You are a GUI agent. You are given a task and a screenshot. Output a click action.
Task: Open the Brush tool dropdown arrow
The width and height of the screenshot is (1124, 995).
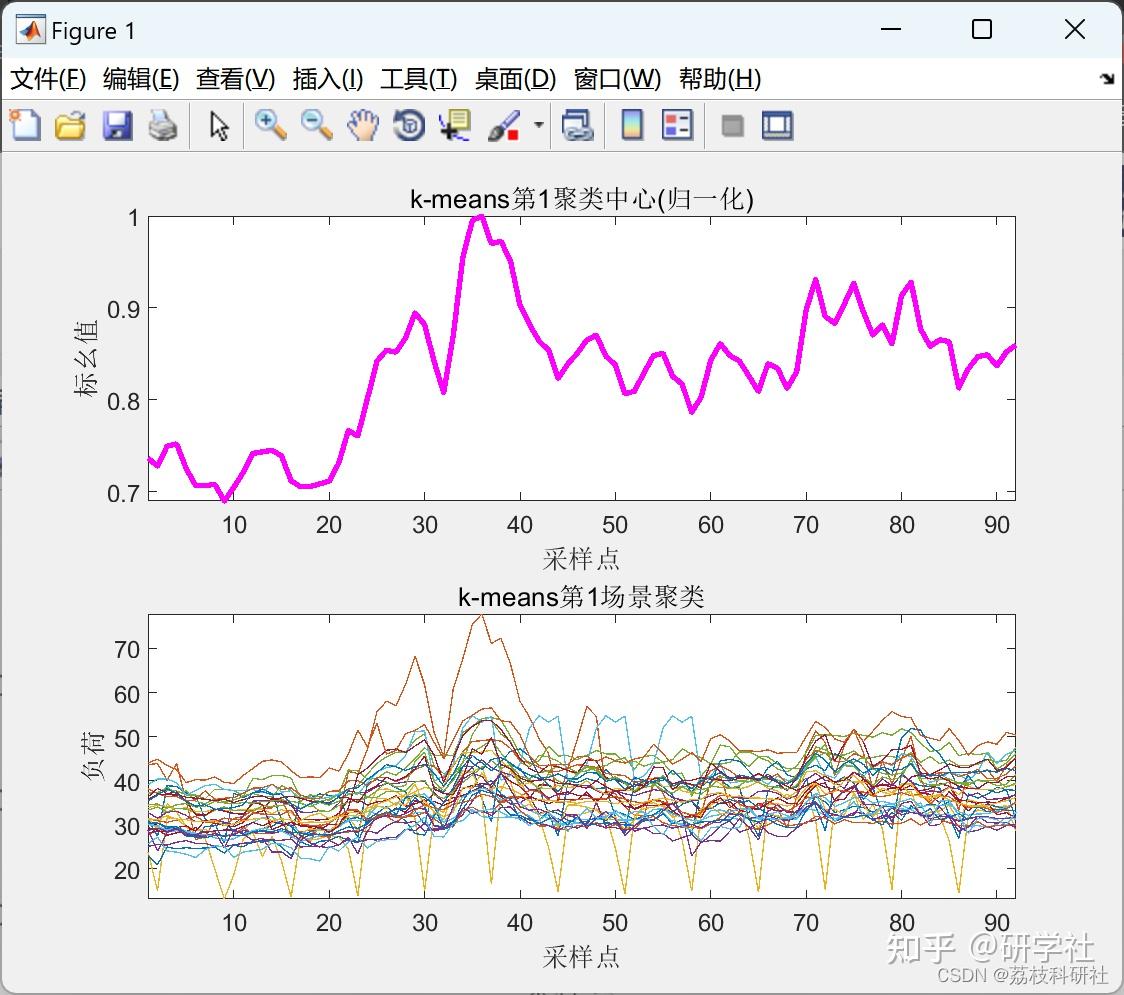click(537, 125)
